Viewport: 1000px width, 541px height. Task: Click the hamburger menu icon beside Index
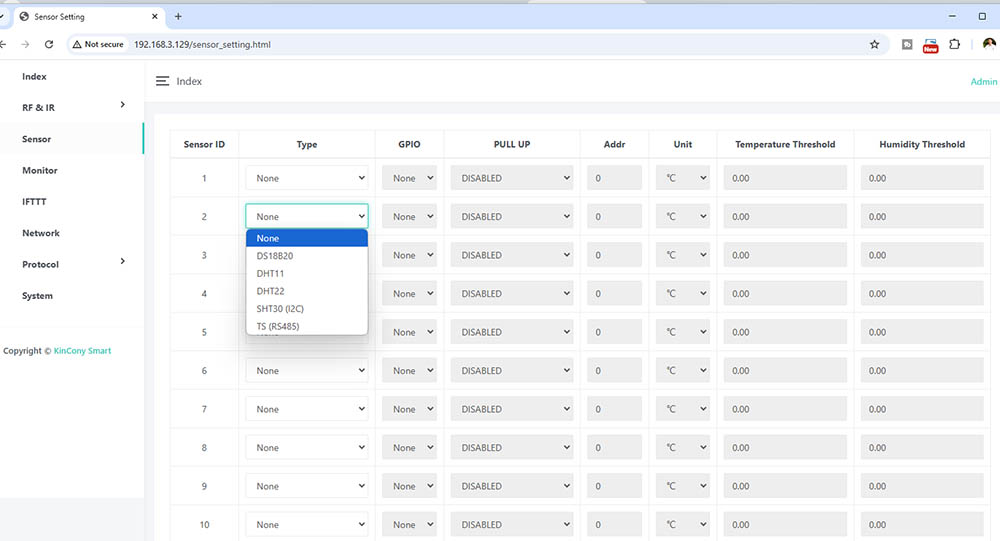(162, 81)
